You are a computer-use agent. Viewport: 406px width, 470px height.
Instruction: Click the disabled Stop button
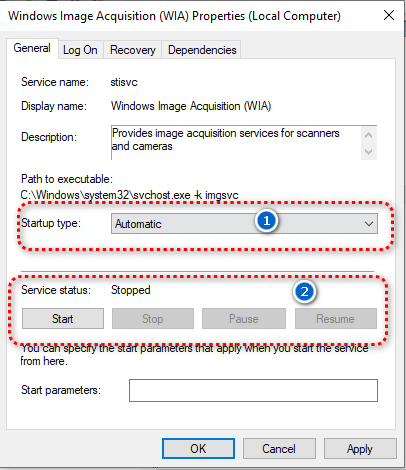153,319
